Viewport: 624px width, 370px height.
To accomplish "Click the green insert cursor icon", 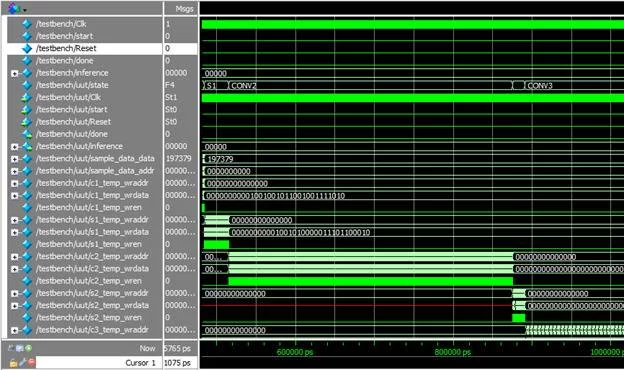I will 29,349.
